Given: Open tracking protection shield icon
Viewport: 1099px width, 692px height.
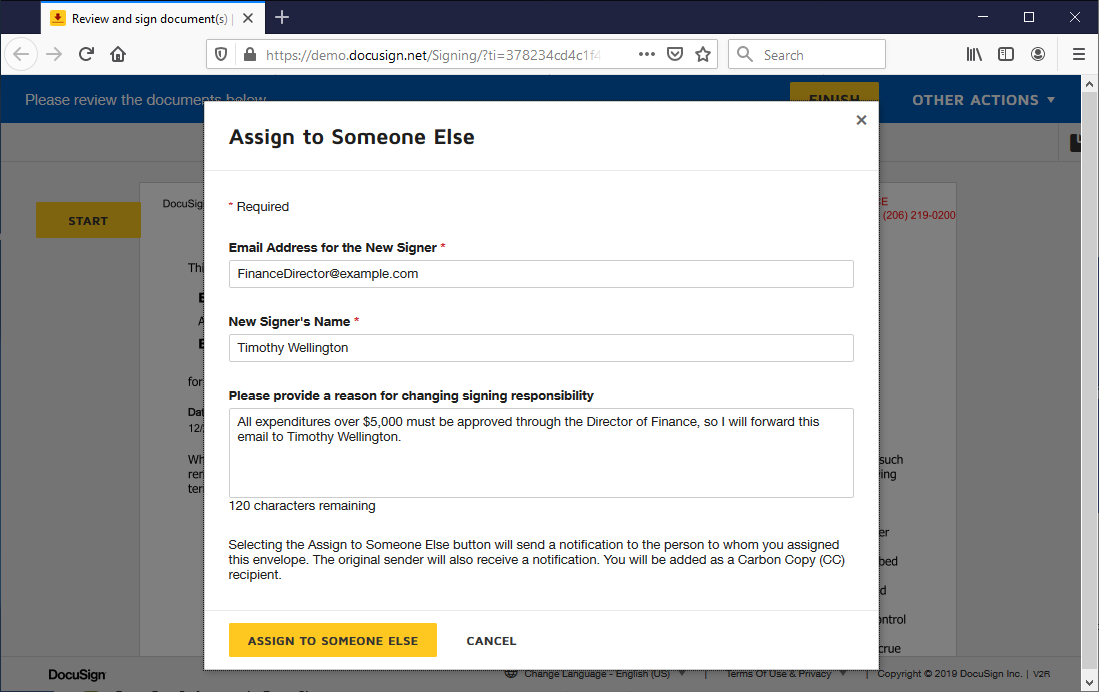Looking at the screenshot, I should click(x=221, y=55).
